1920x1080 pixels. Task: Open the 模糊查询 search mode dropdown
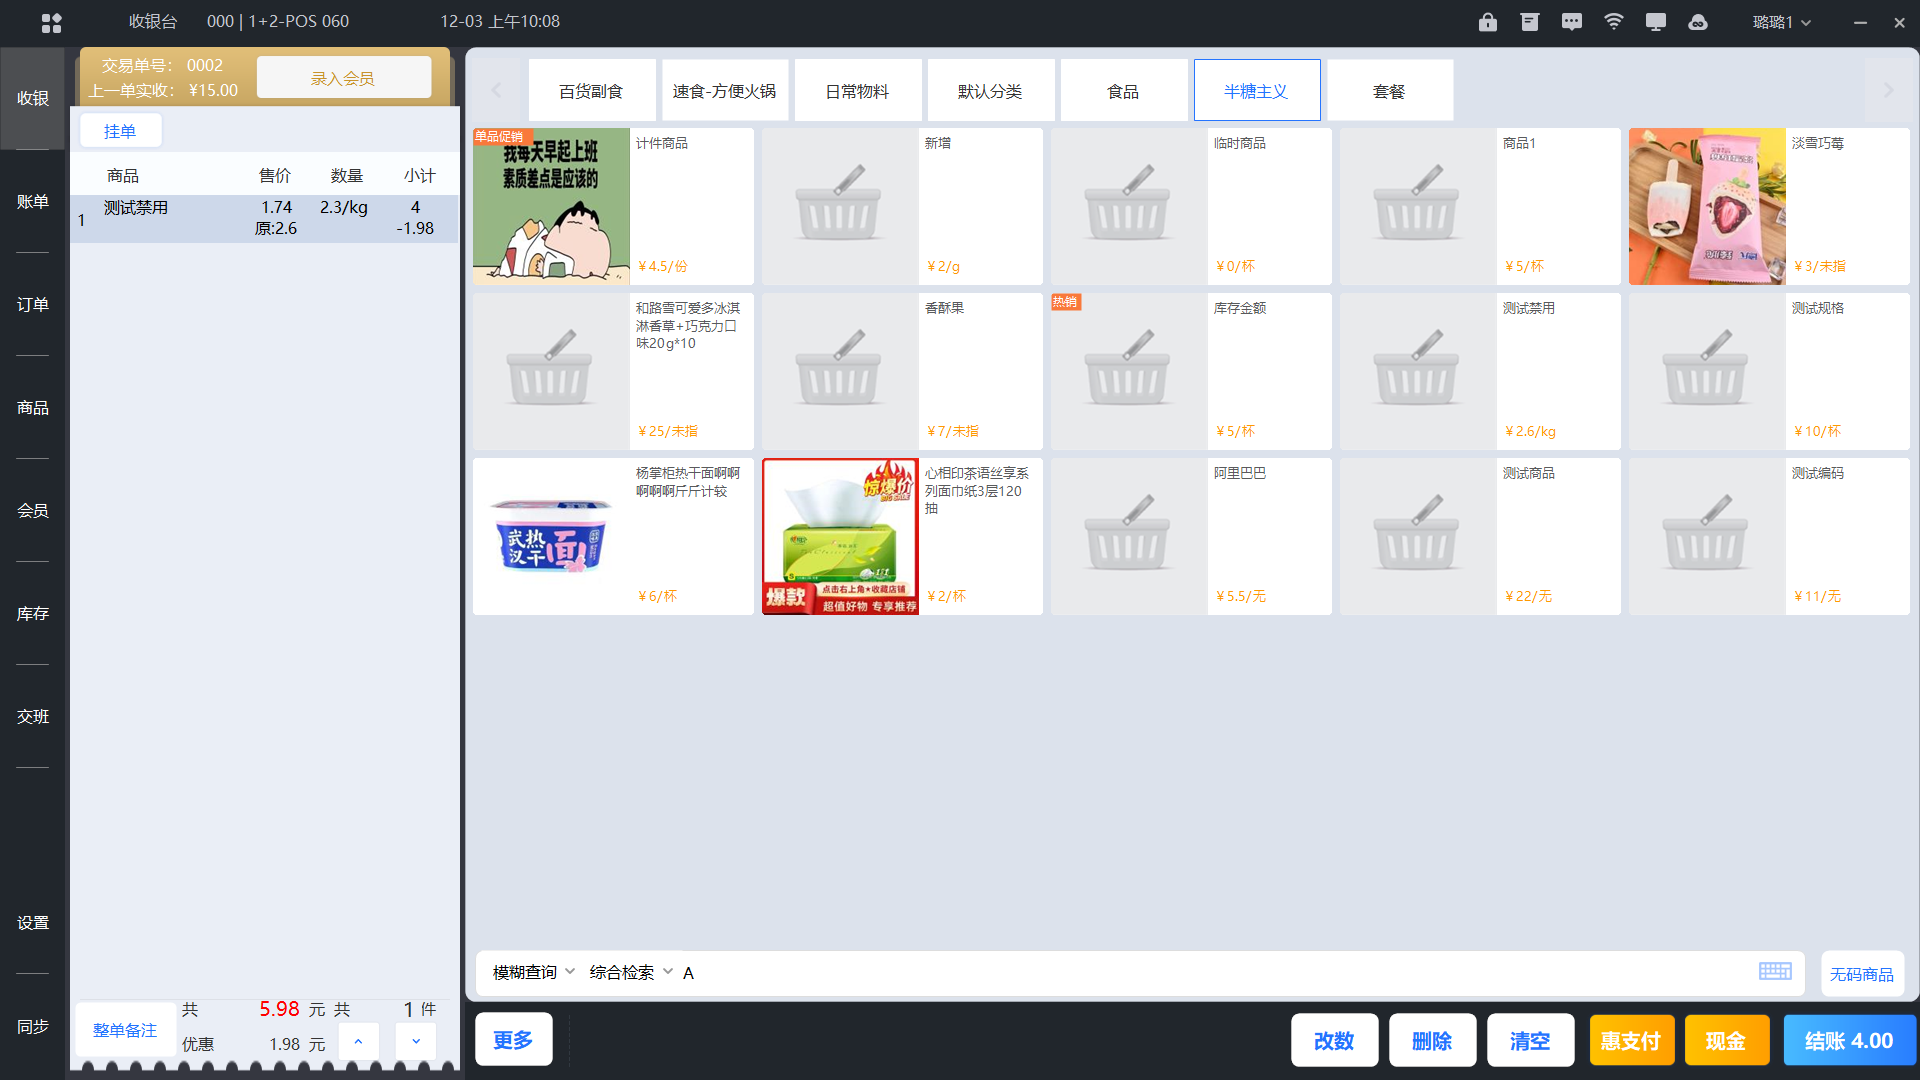[x=533, y=972]
